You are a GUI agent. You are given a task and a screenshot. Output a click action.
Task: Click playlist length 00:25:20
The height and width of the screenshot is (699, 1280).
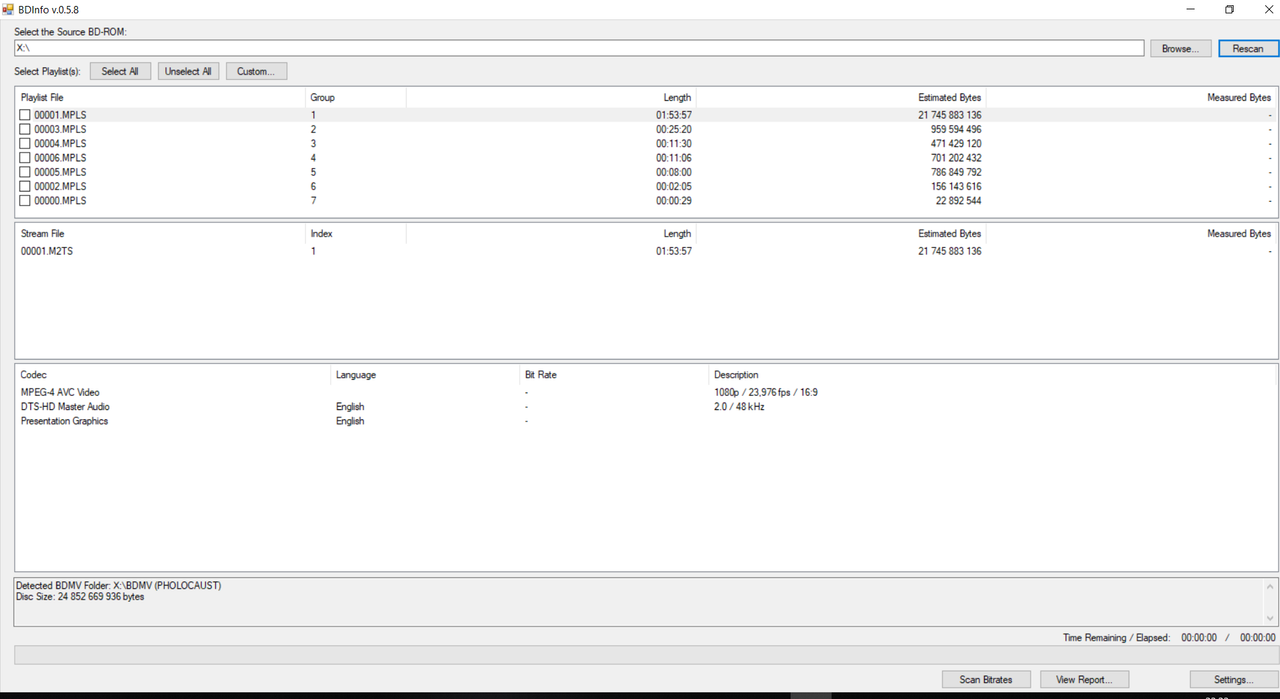[674, 129]
